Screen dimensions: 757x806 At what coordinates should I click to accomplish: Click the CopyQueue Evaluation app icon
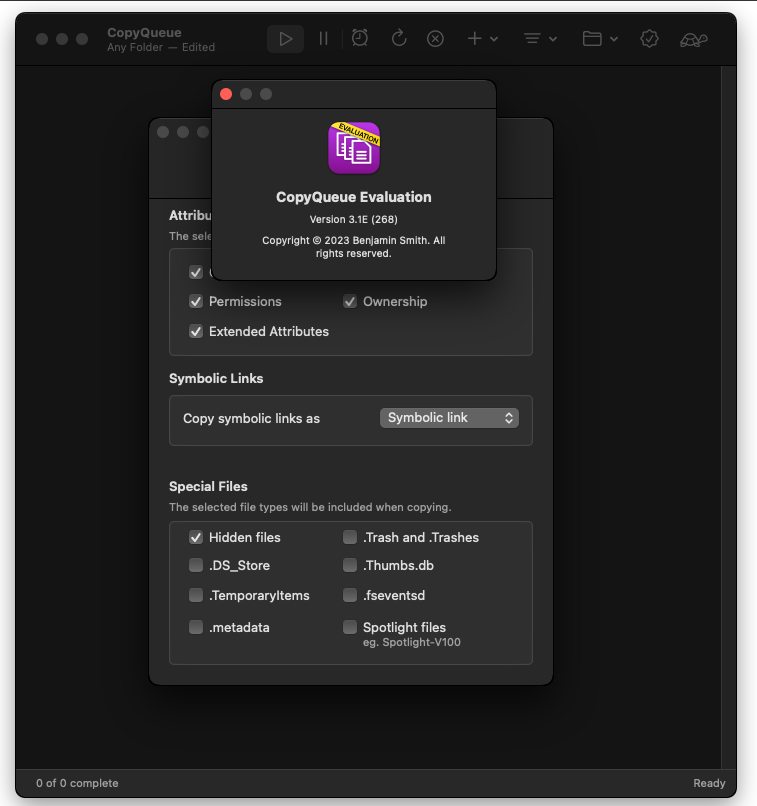[354, 147]
